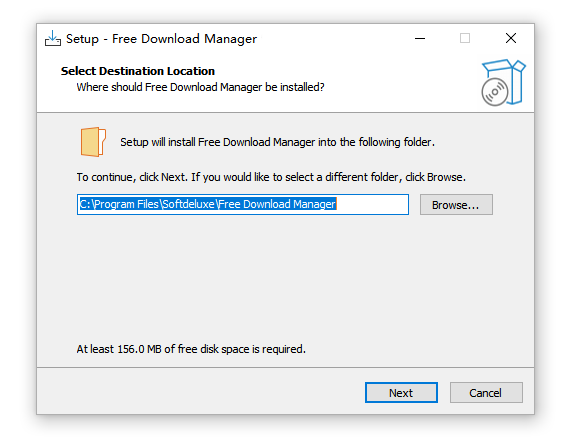
Task: Click the 'Setup - Free Download Manager' title text
Action: 161,39
